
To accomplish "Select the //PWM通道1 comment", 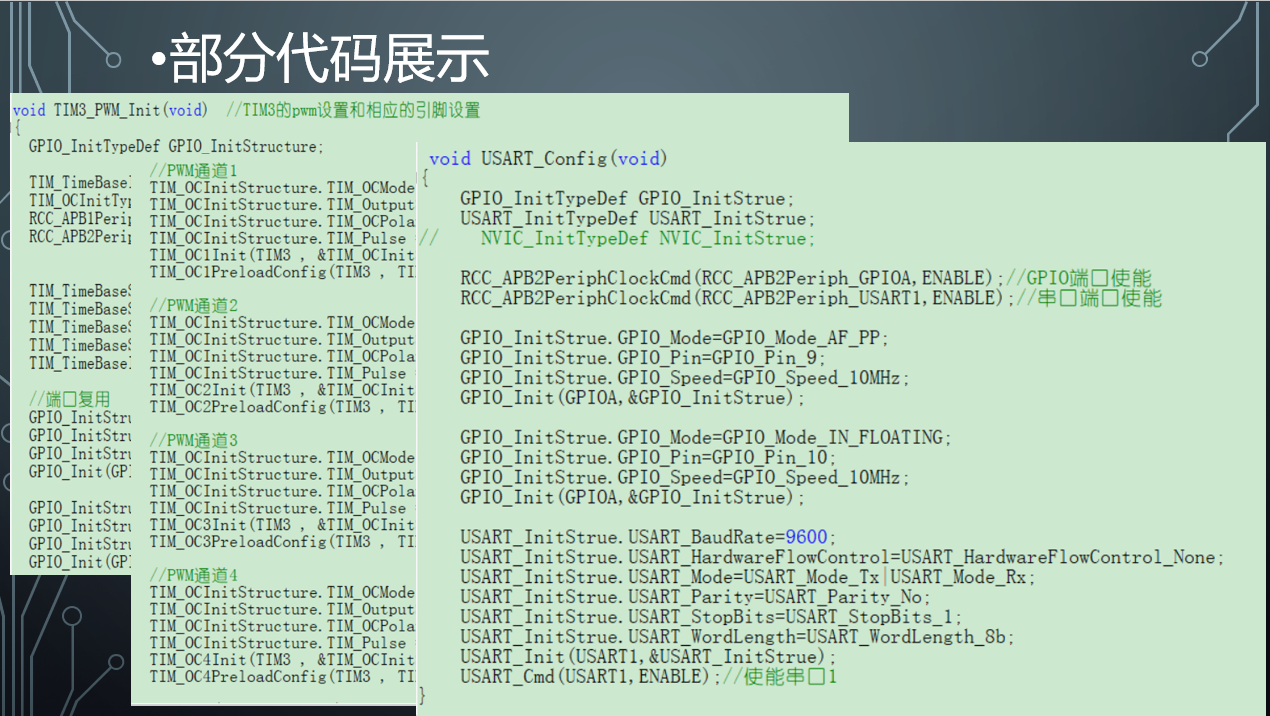I will [x=194, y=170].
